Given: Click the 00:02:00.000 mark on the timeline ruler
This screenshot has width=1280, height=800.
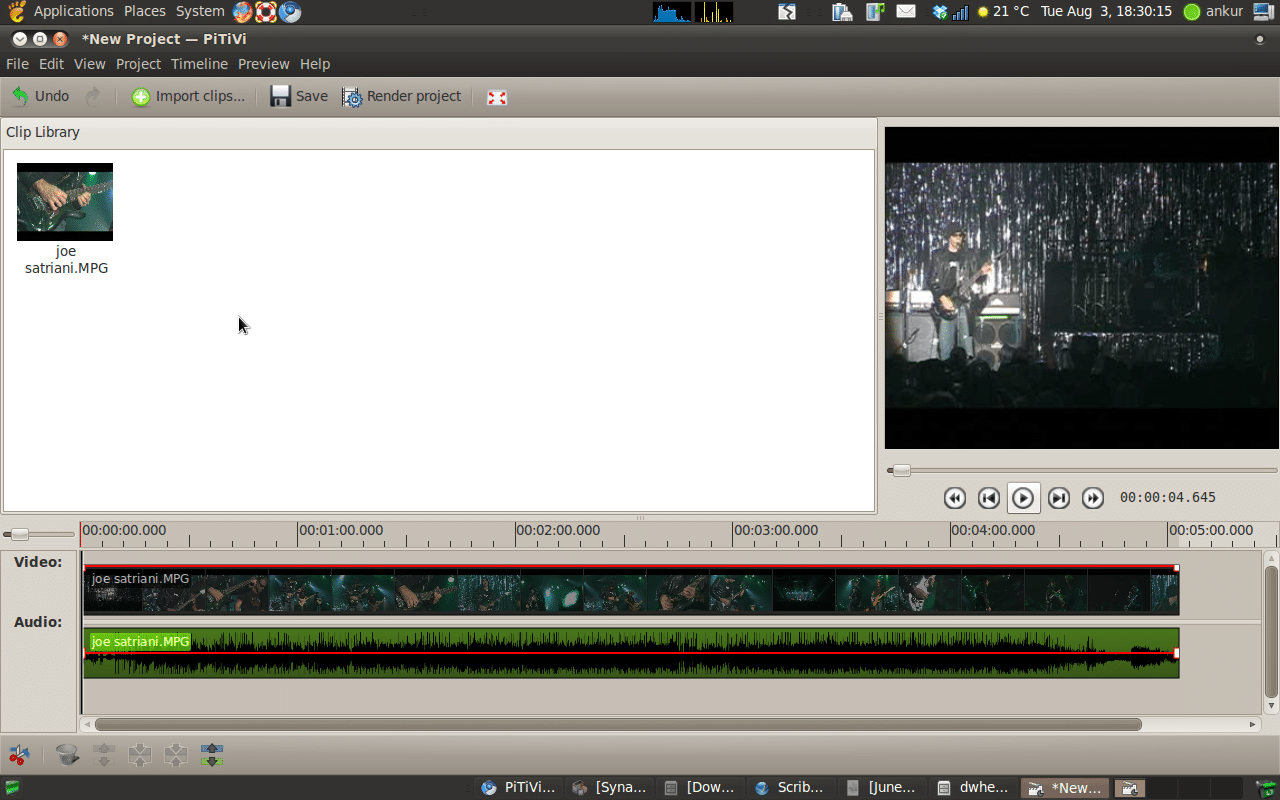Looking at the screenshot, I should [558, 531].
